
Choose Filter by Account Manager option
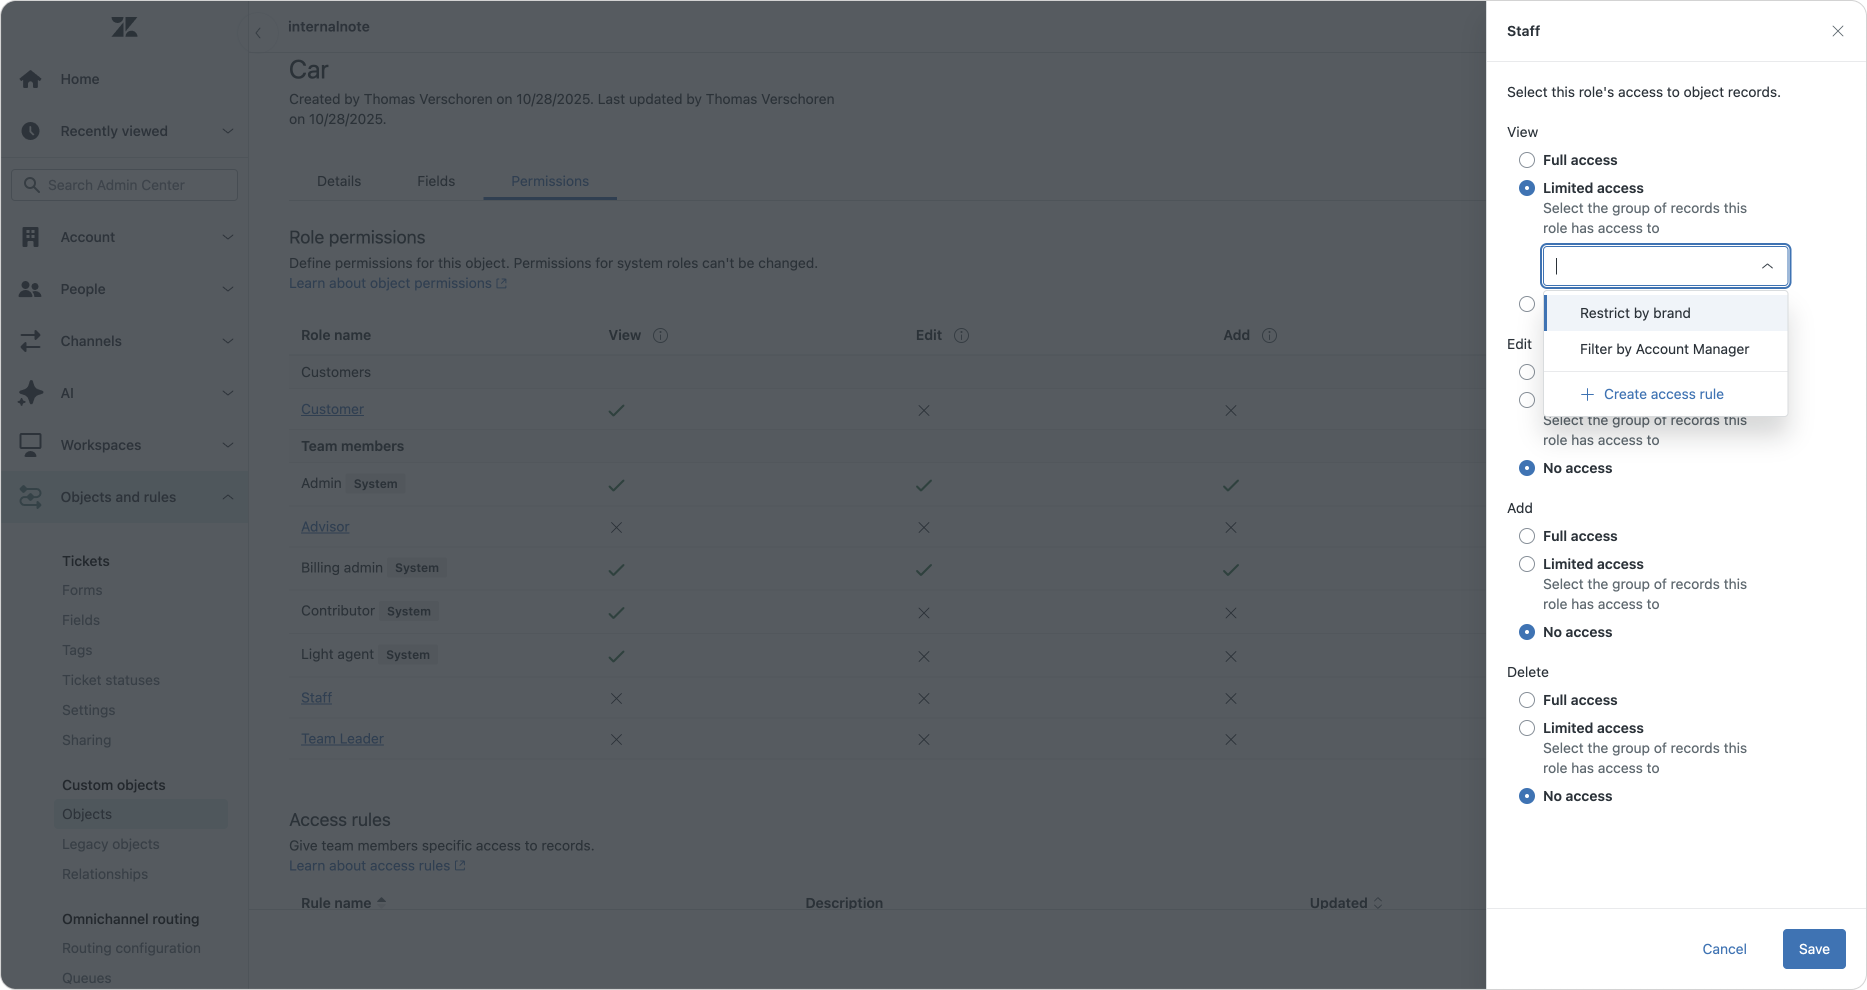(x=1666, y=349)
